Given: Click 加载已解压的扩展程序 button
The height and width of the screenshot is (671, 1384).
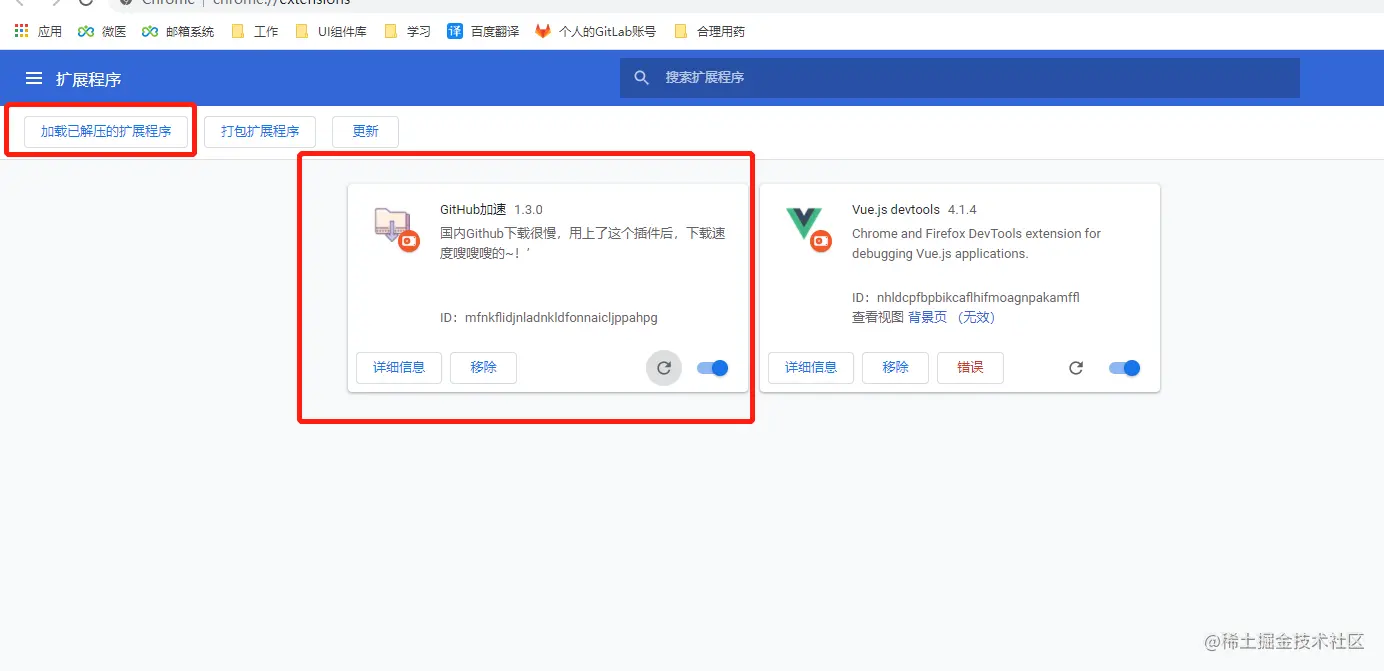Looking at the screenshot, I should pyautogui.click(x=106, y=131).
